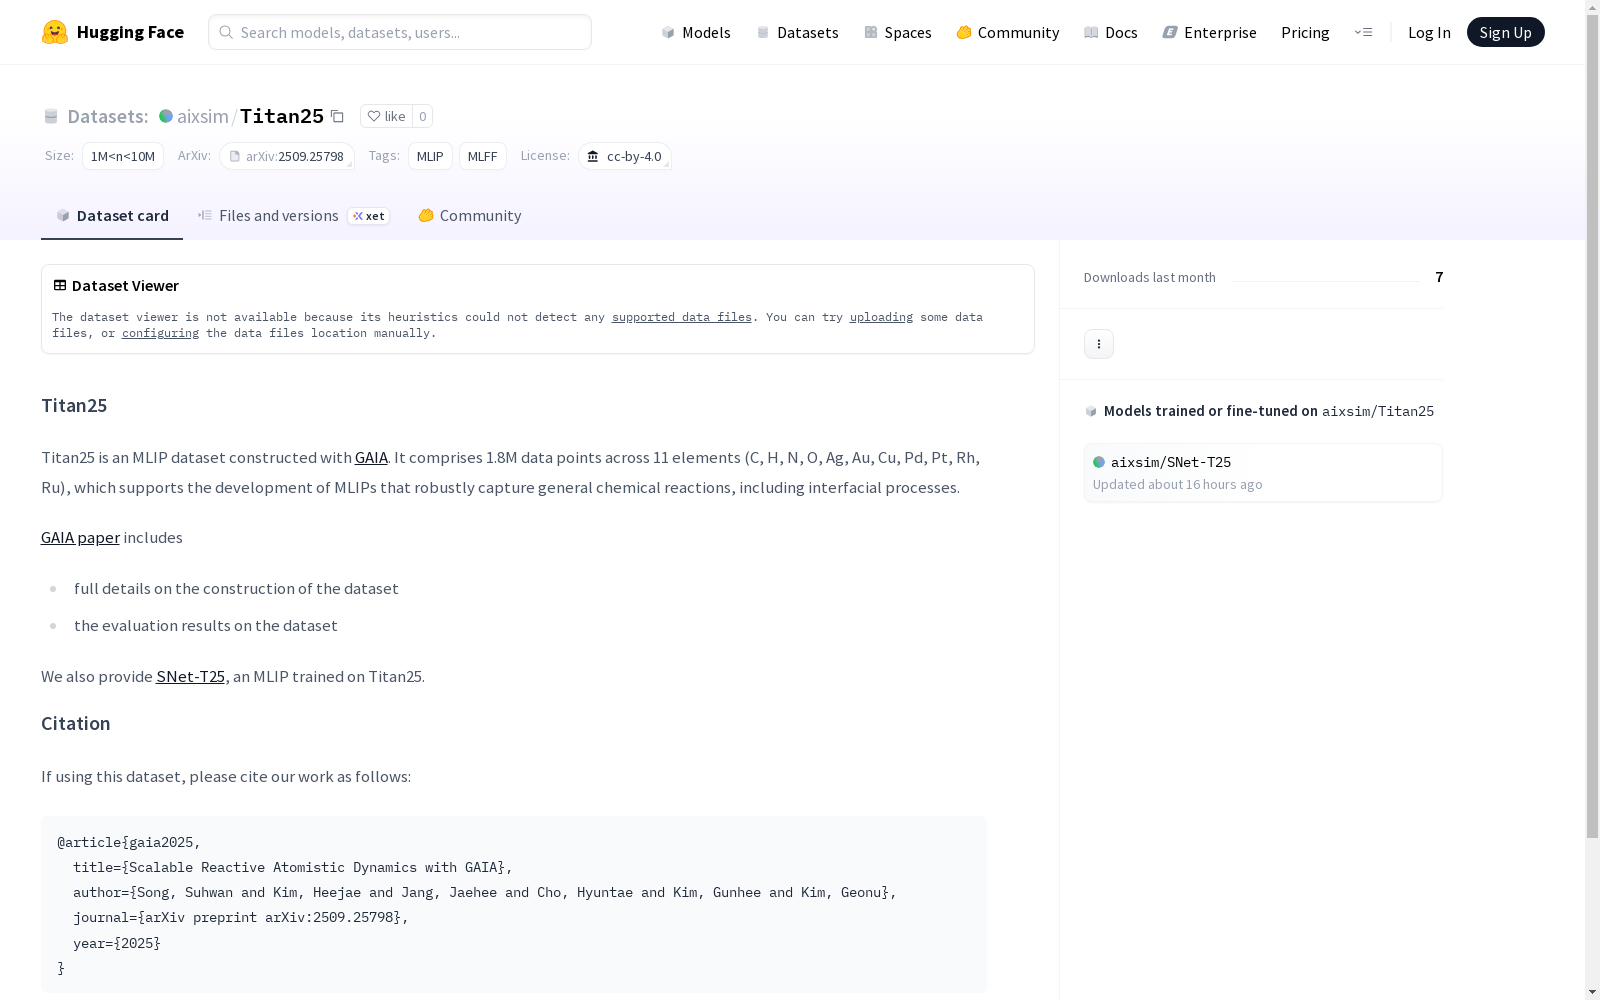Click the Hugging Face logo icon
Viewport: 1600px width, 1000px height.
55,32
